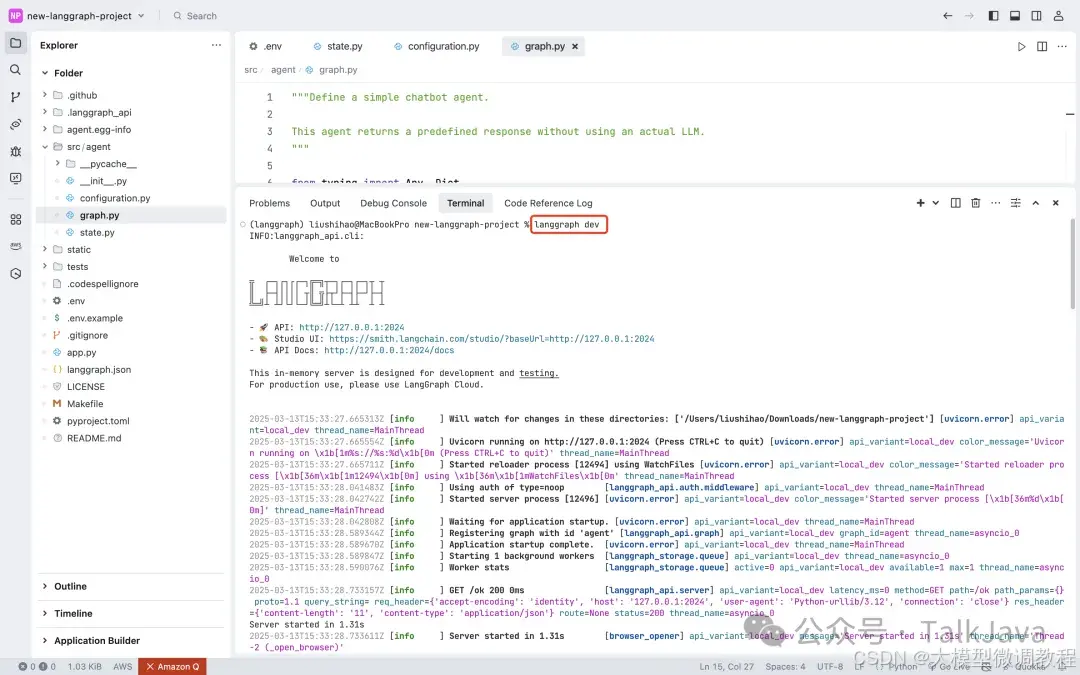Expand the .langgraph_api folder
Screen dimensions: 1080x675
pos(45,112)
